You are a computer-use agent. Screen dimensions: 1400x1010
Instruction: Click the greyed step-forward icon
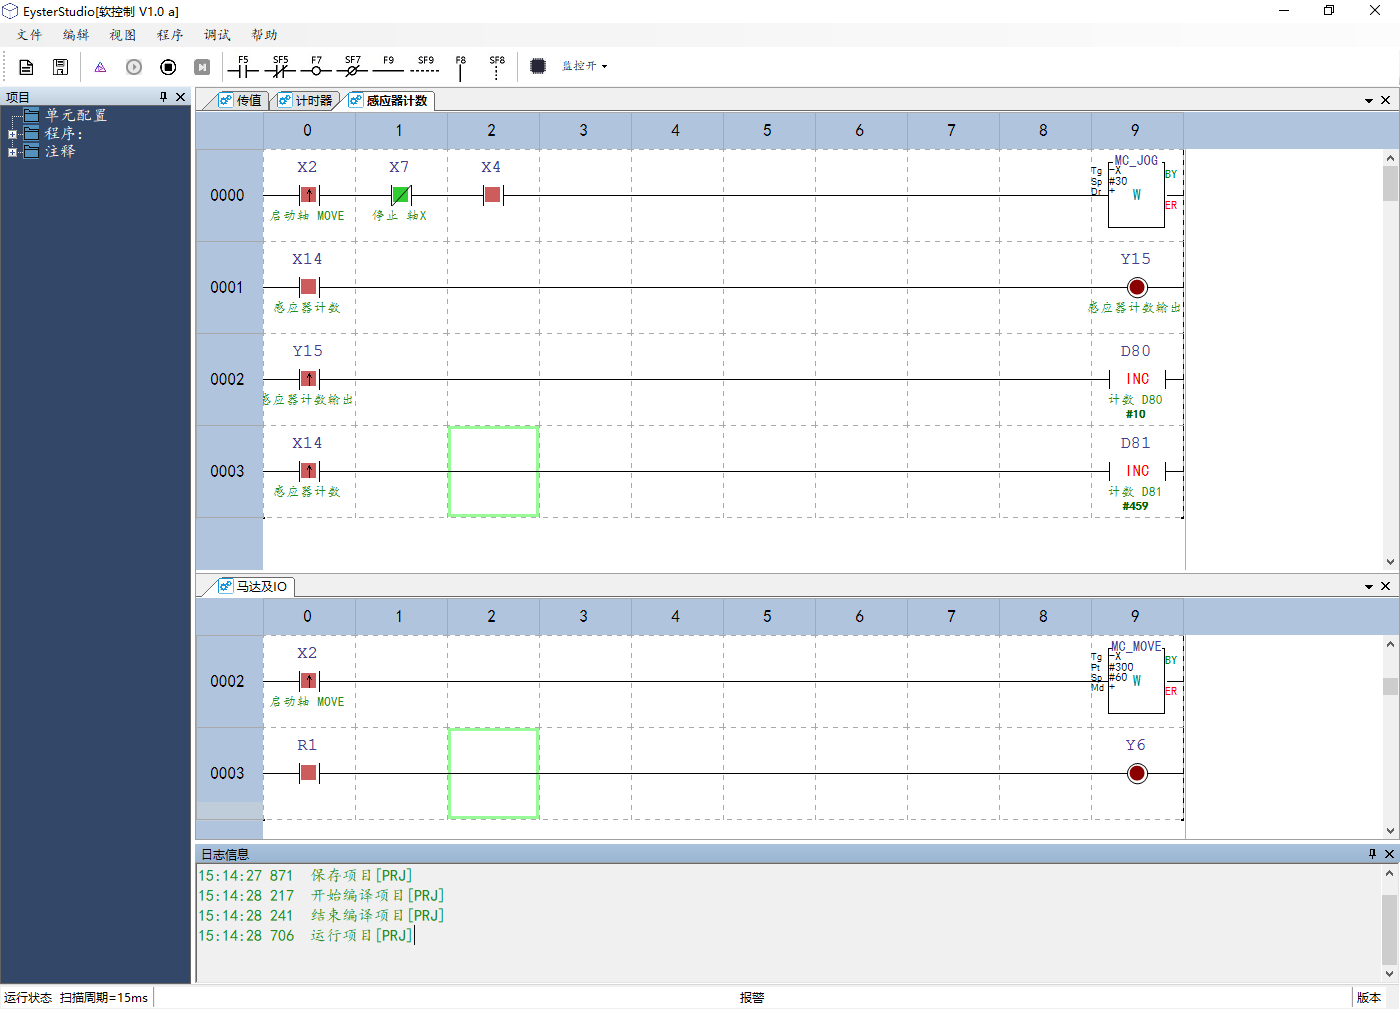point(202,67)
